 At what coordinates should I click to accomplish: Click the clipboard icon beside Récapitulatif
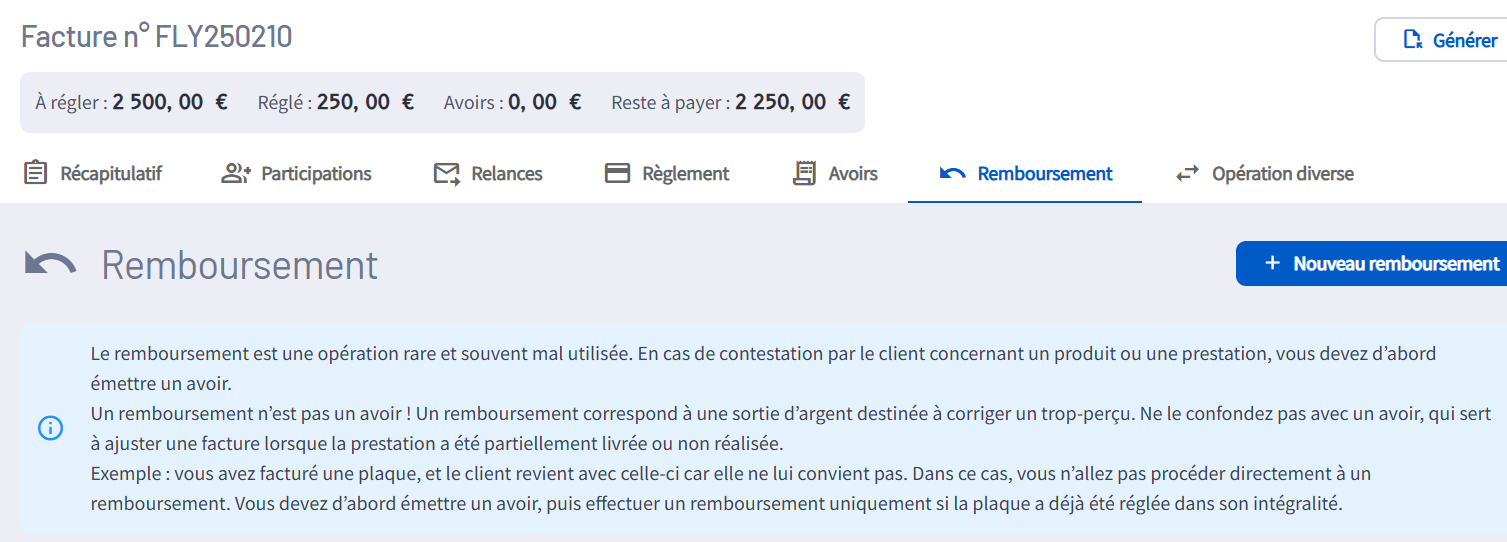coord(35,173)
